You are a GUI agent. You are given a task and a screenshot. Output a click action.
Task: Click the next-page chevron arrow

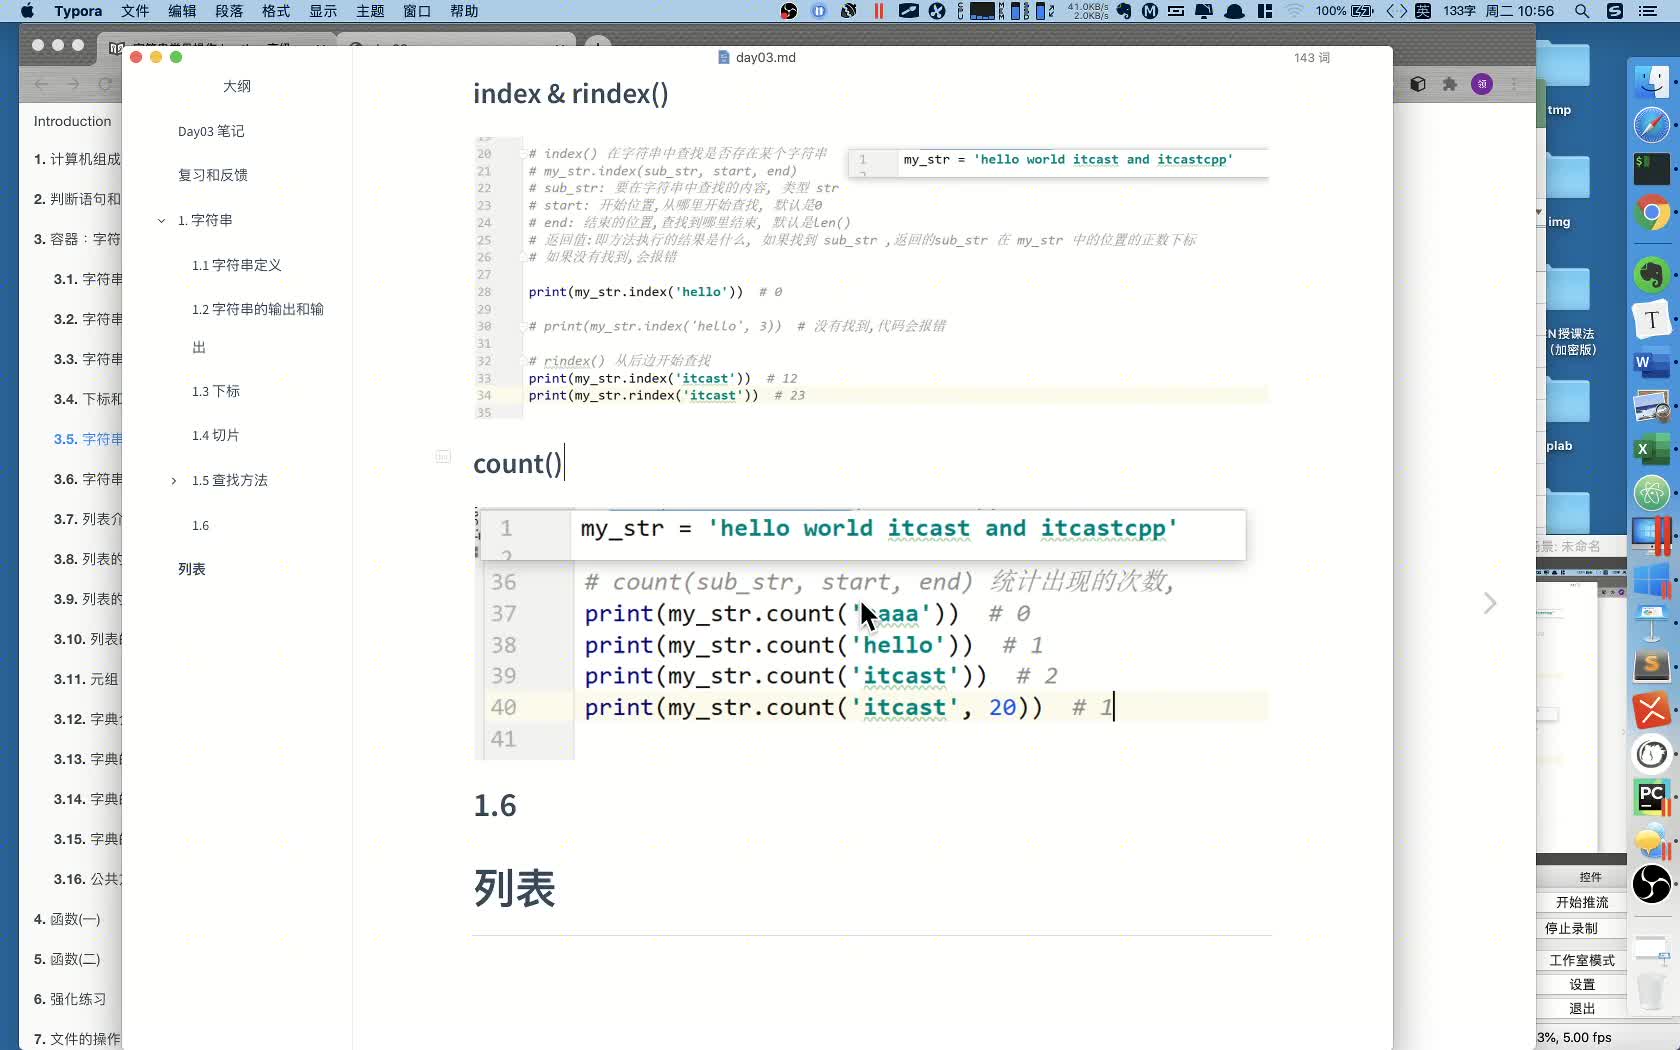[x=1490, y=603]
